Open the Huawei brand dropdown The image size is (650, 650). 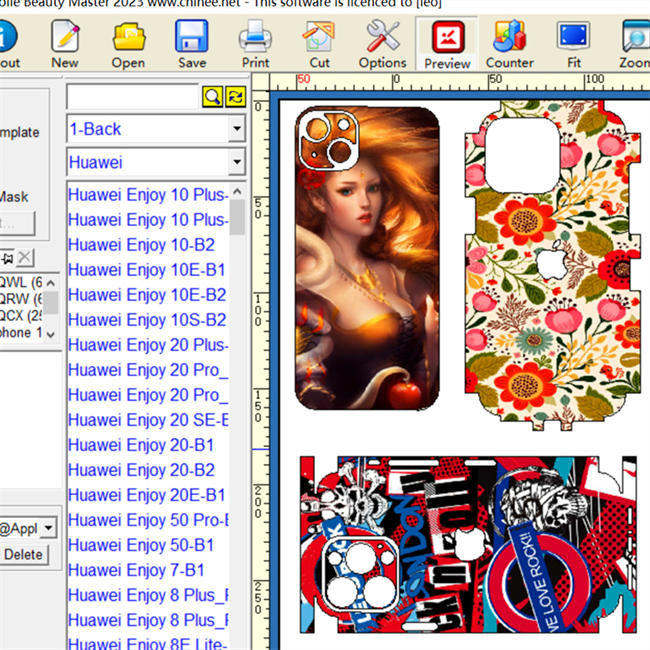point(237,162)
